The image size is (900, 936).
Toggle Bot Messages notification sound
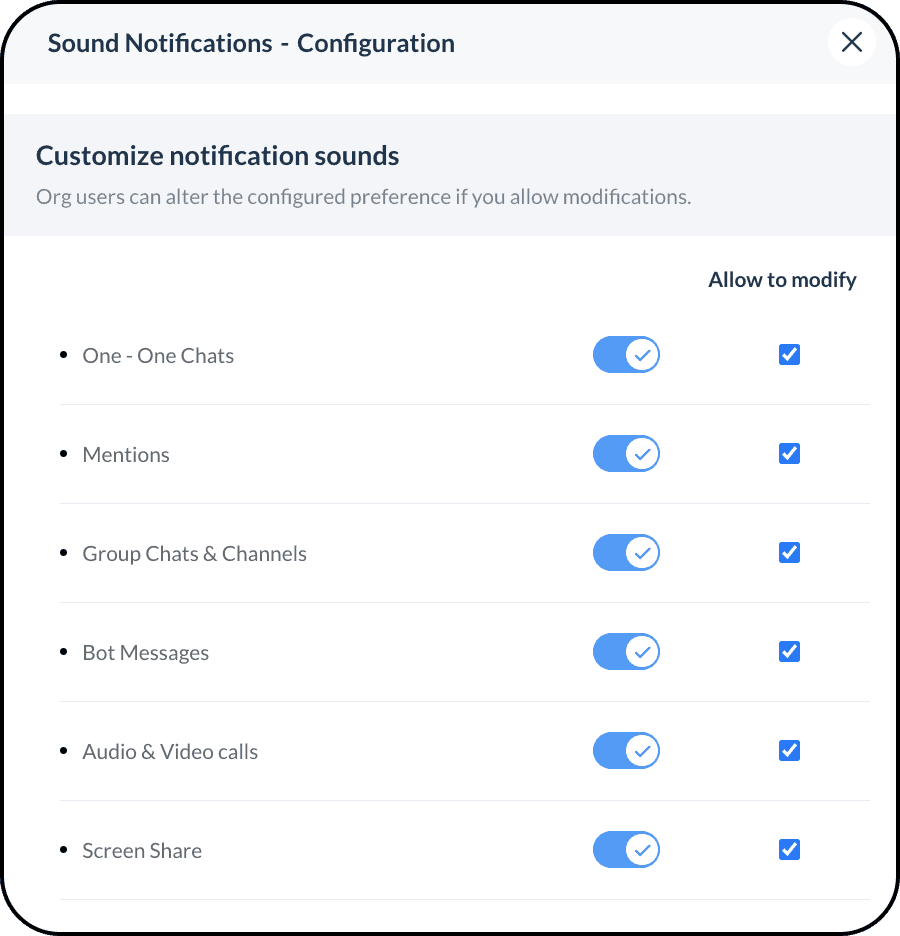click(626, 652)
